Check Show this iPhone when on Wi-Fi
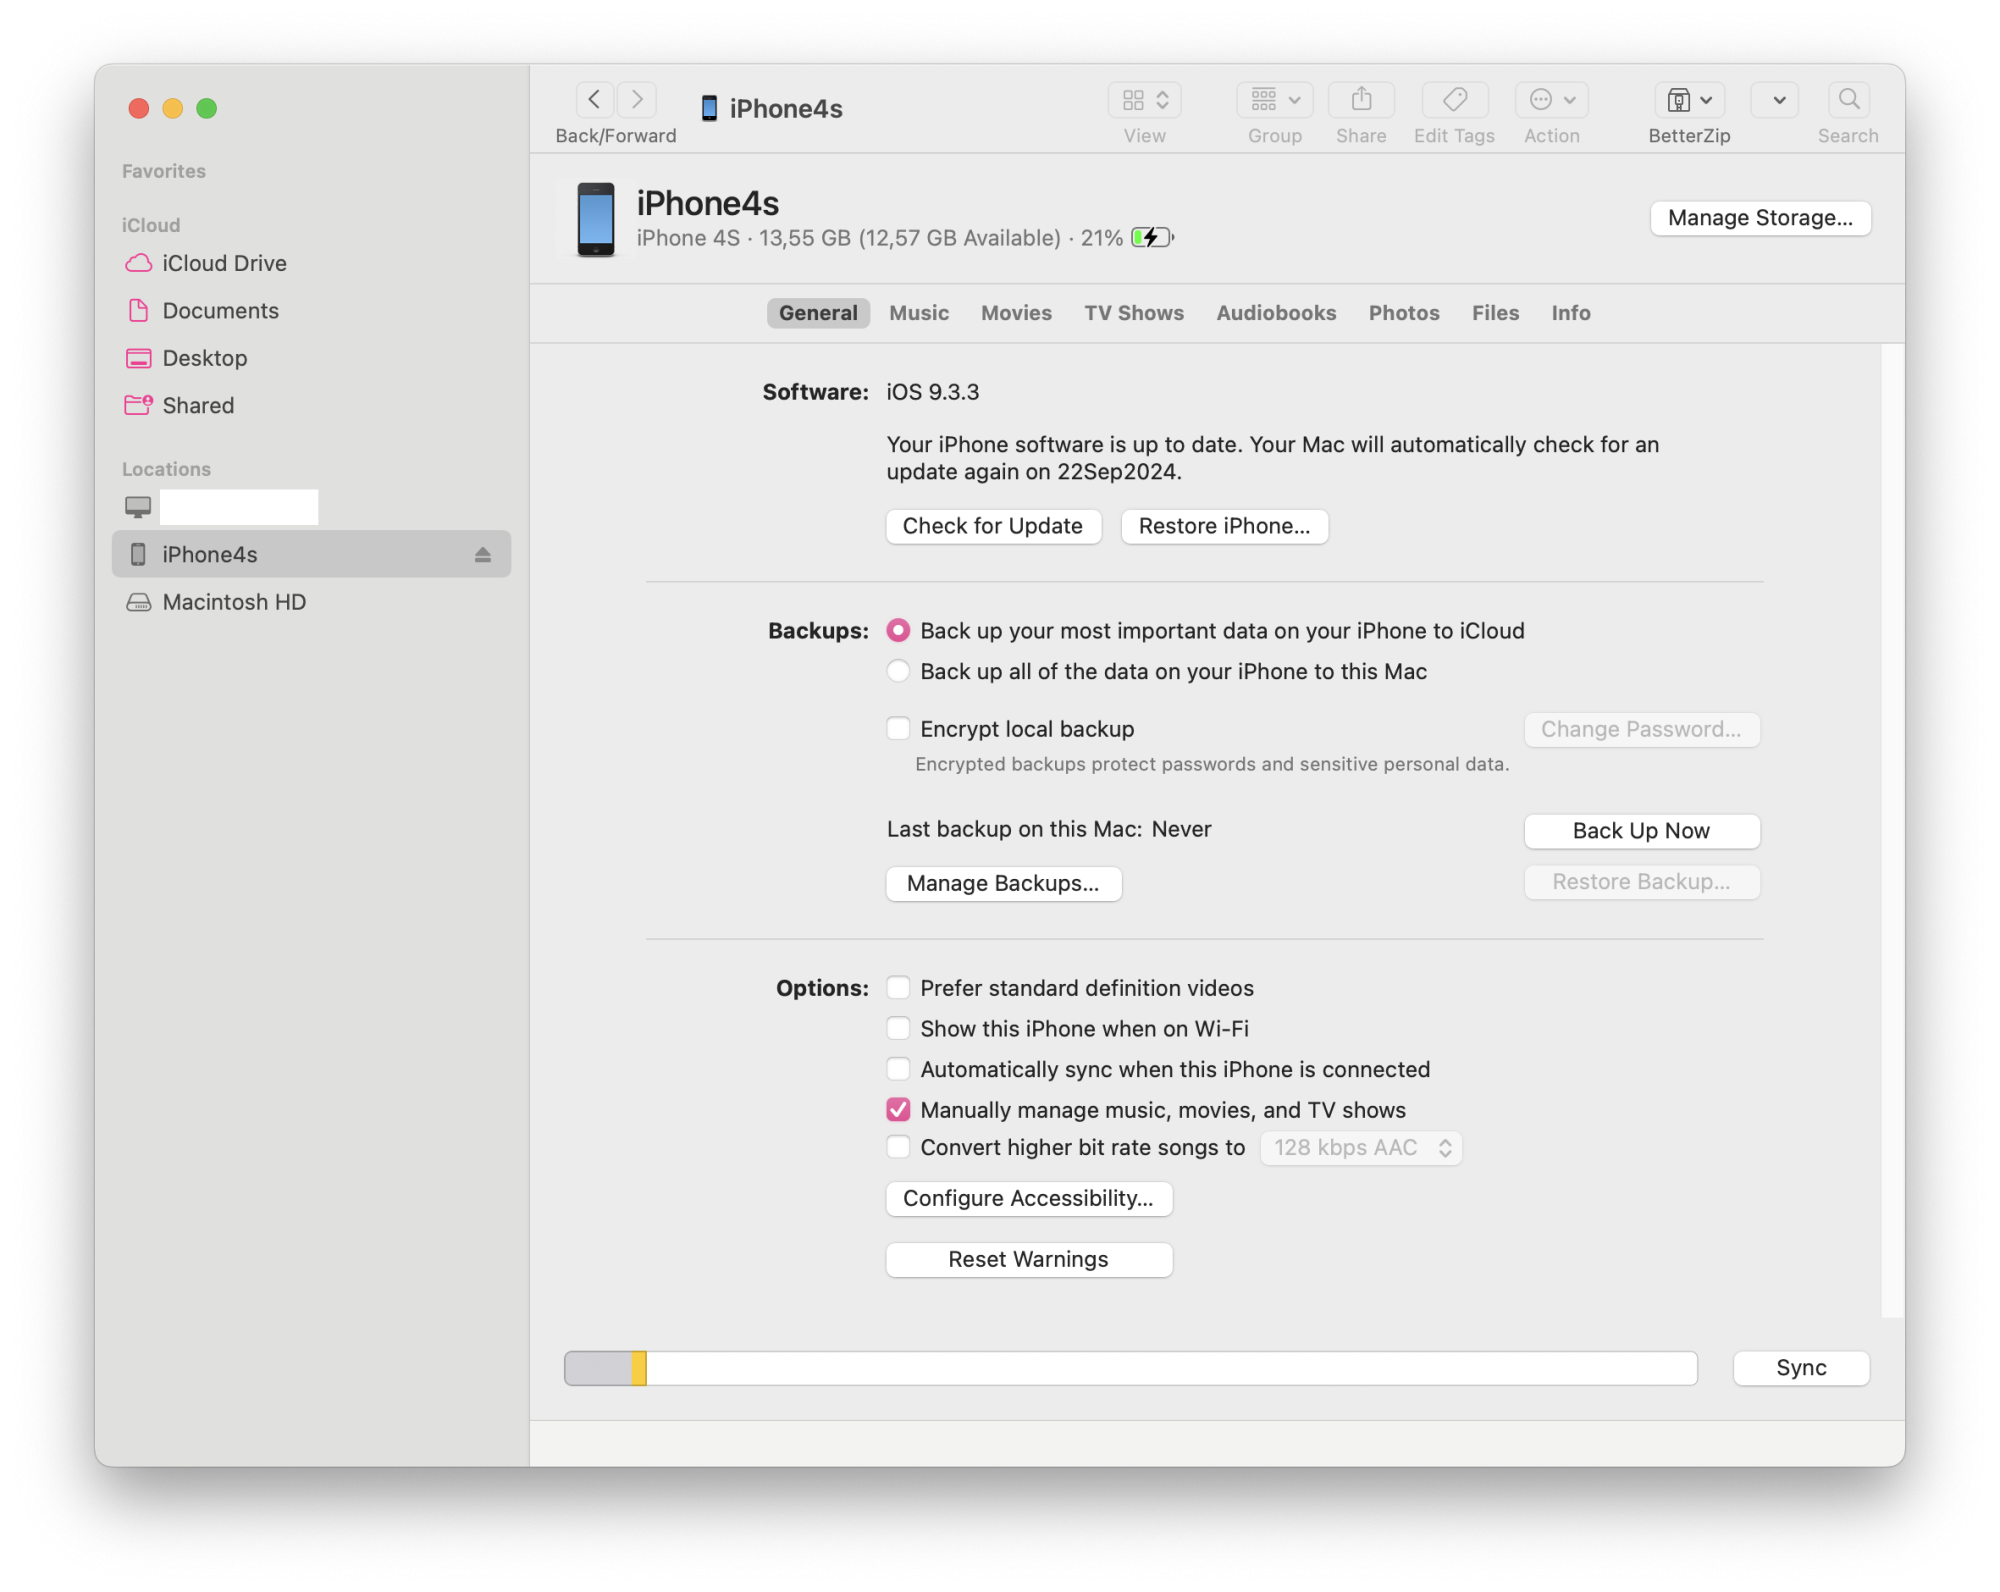The height and width of the screenshot is (1592, 2000). [898, 1028]
